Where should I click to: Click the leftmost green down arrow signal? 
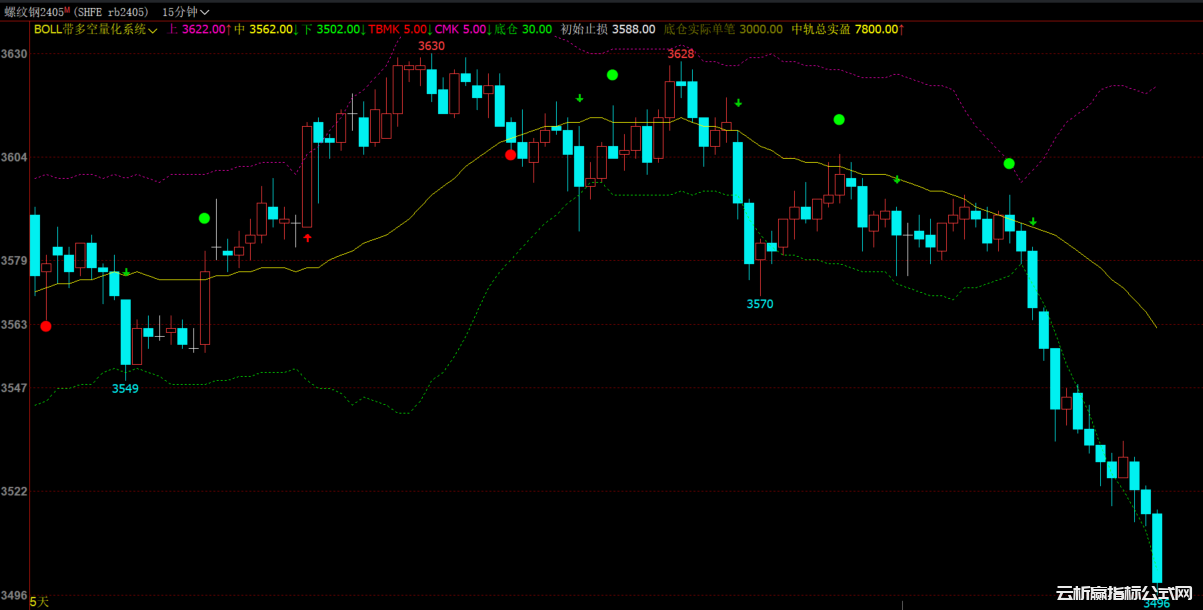click(127, 272)
